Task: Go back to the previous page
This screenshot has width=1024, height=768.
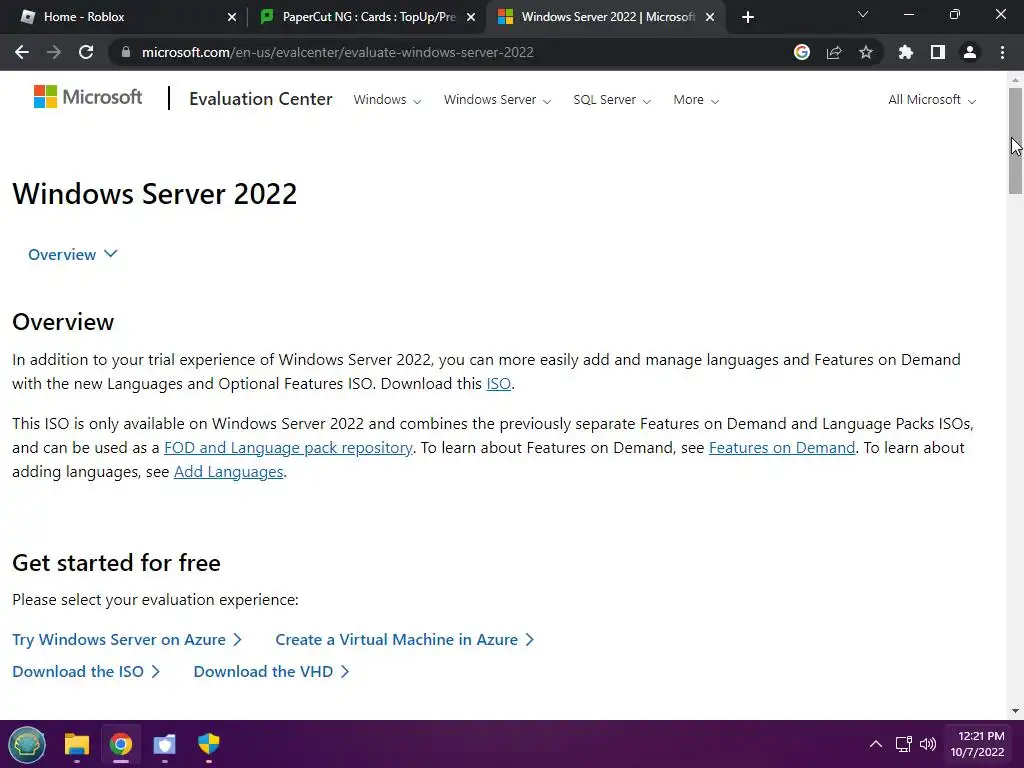Action: 22,52
